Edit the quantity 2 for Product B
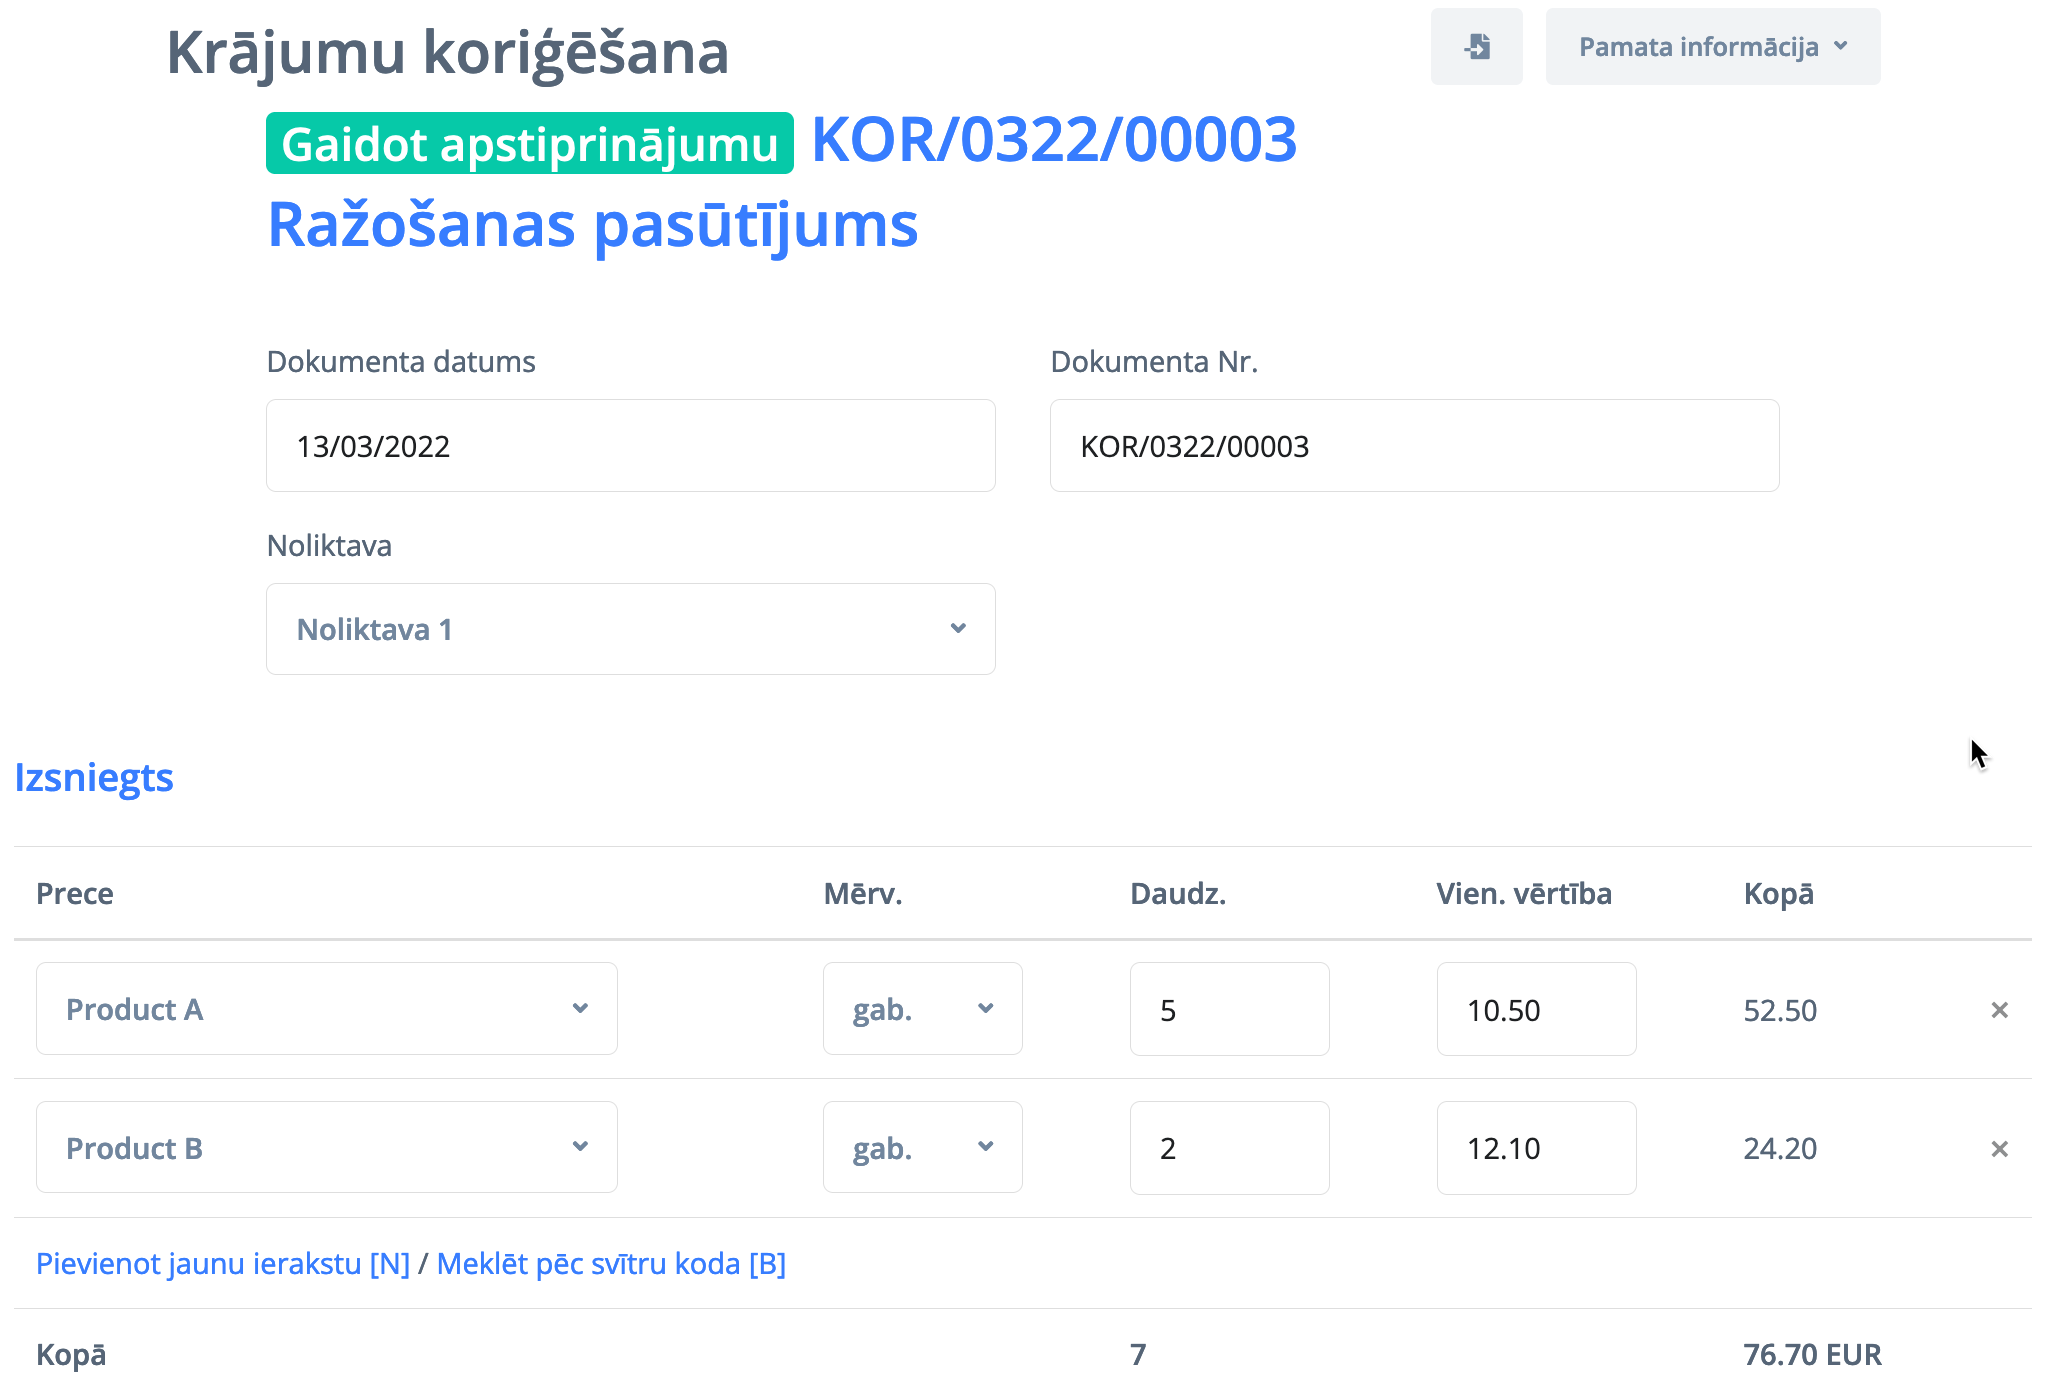 [1229, 1148]
